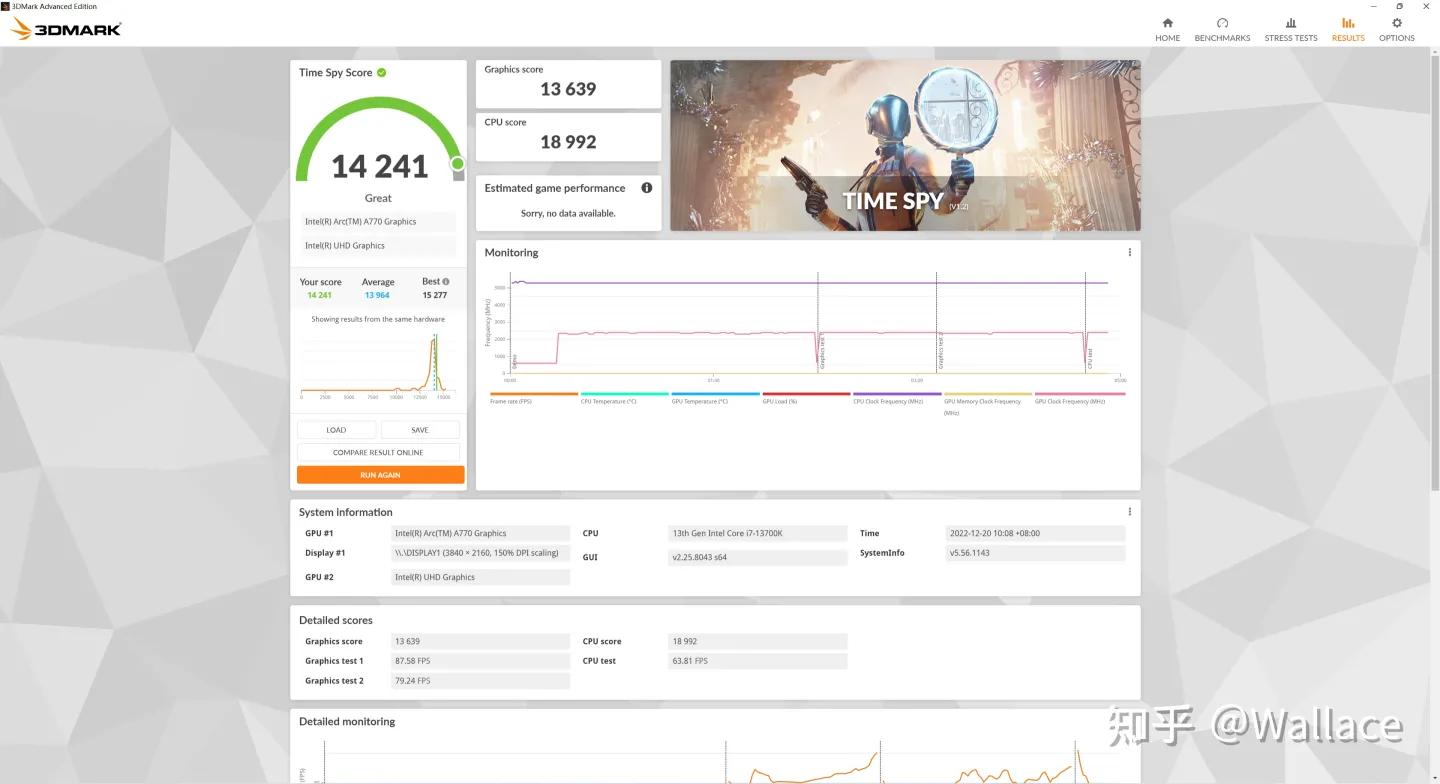Open System information three-dot menu
The height and width of the screenshot is (784, 1440).
click(x=1129, y=512)
